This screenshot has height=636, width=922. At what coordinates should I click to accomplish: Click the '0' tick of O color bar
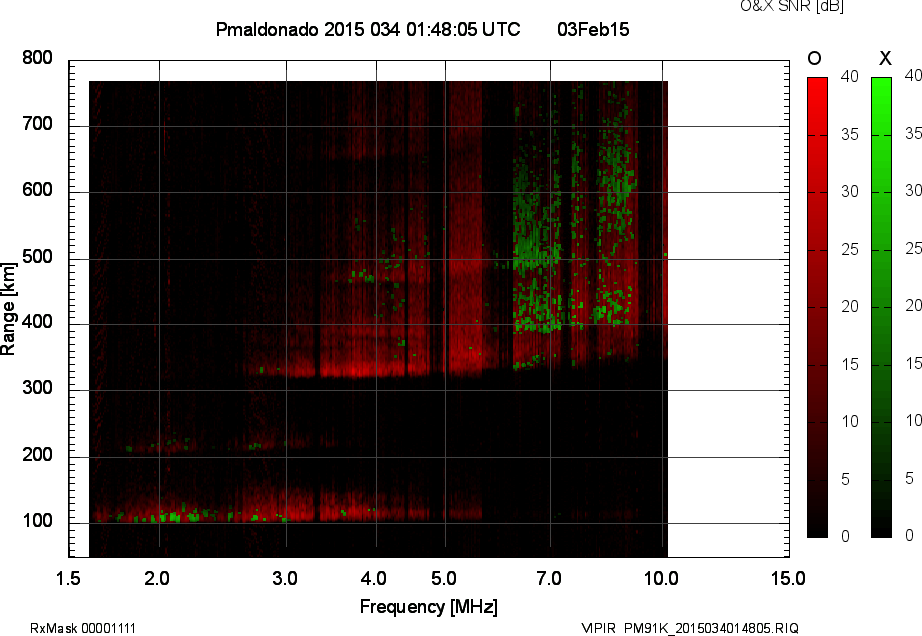pos(846,536)
